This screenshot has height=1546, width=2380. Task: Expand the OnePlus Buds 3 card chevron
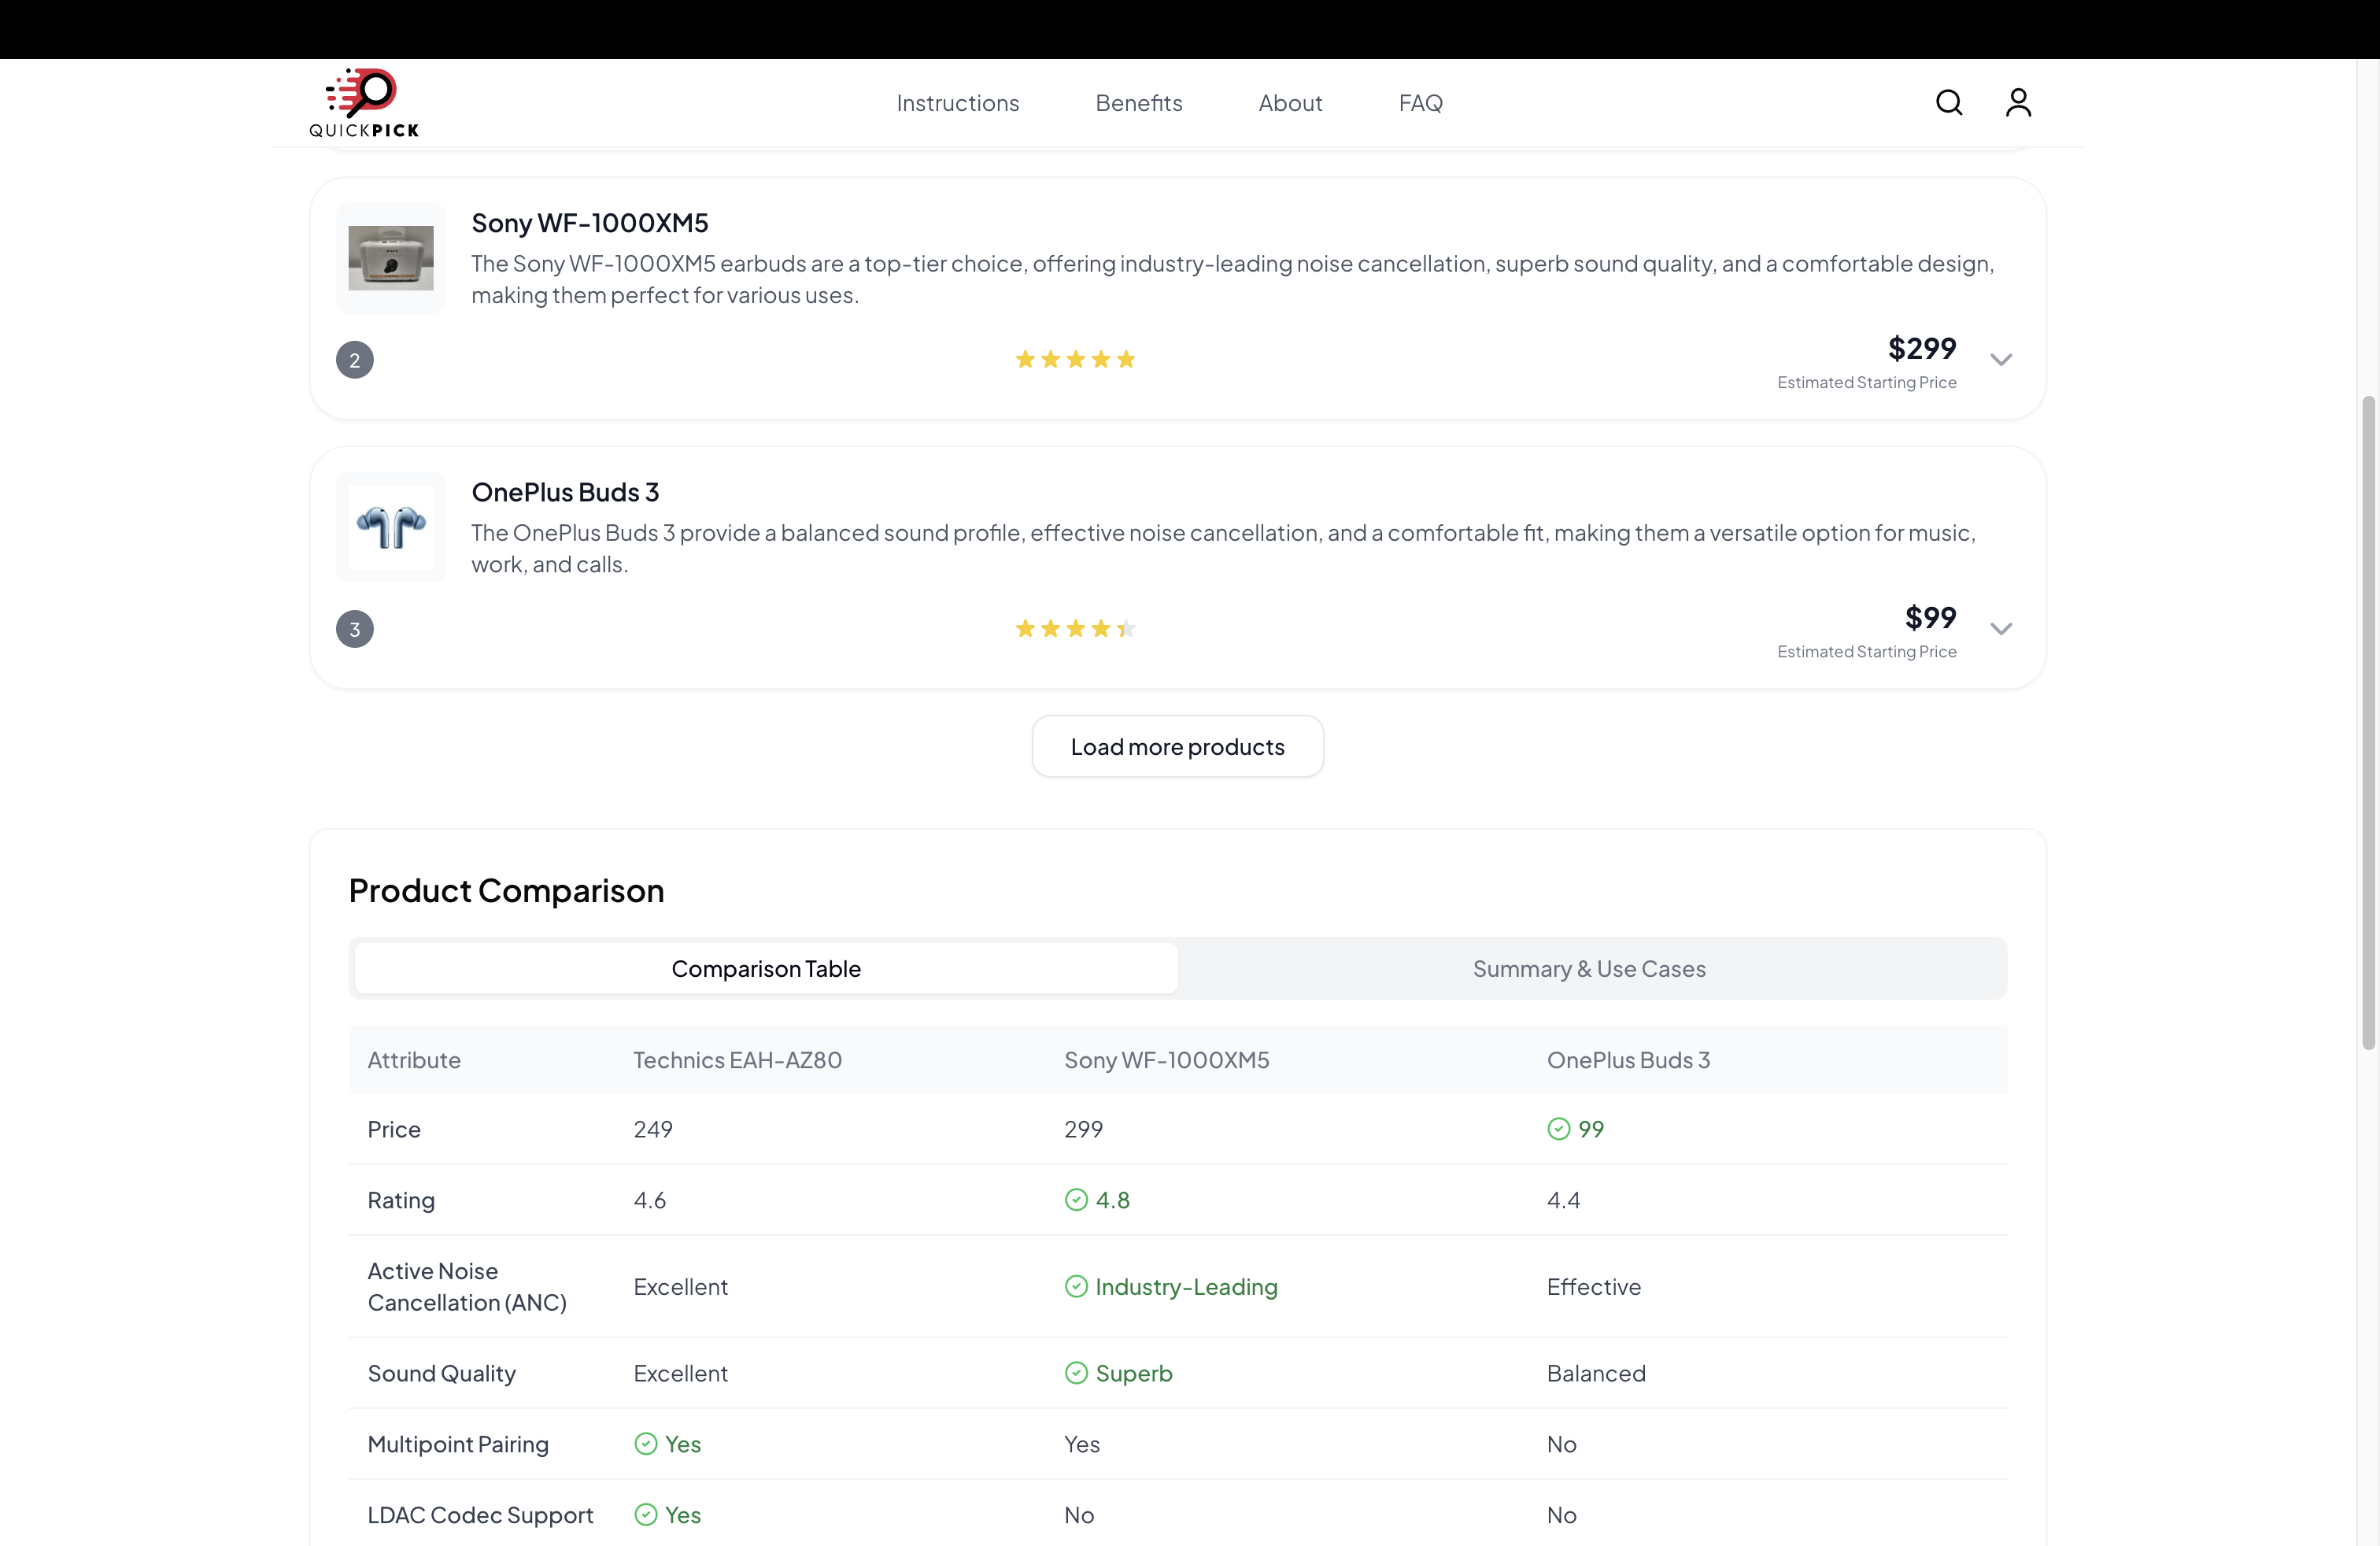click(2000, 629)
